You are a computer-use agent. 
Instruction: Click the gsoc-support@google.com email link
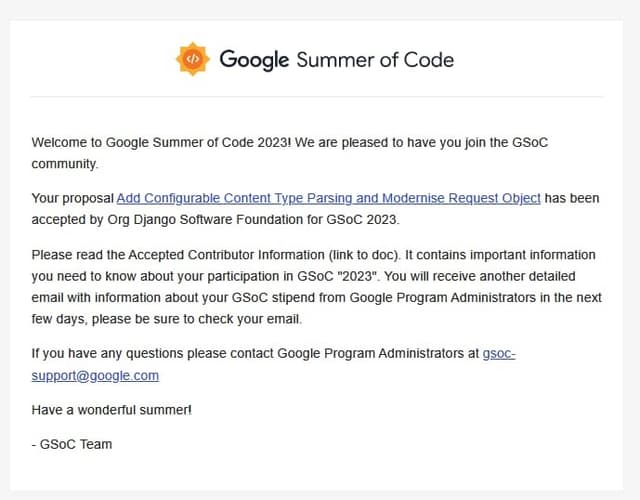95,375
